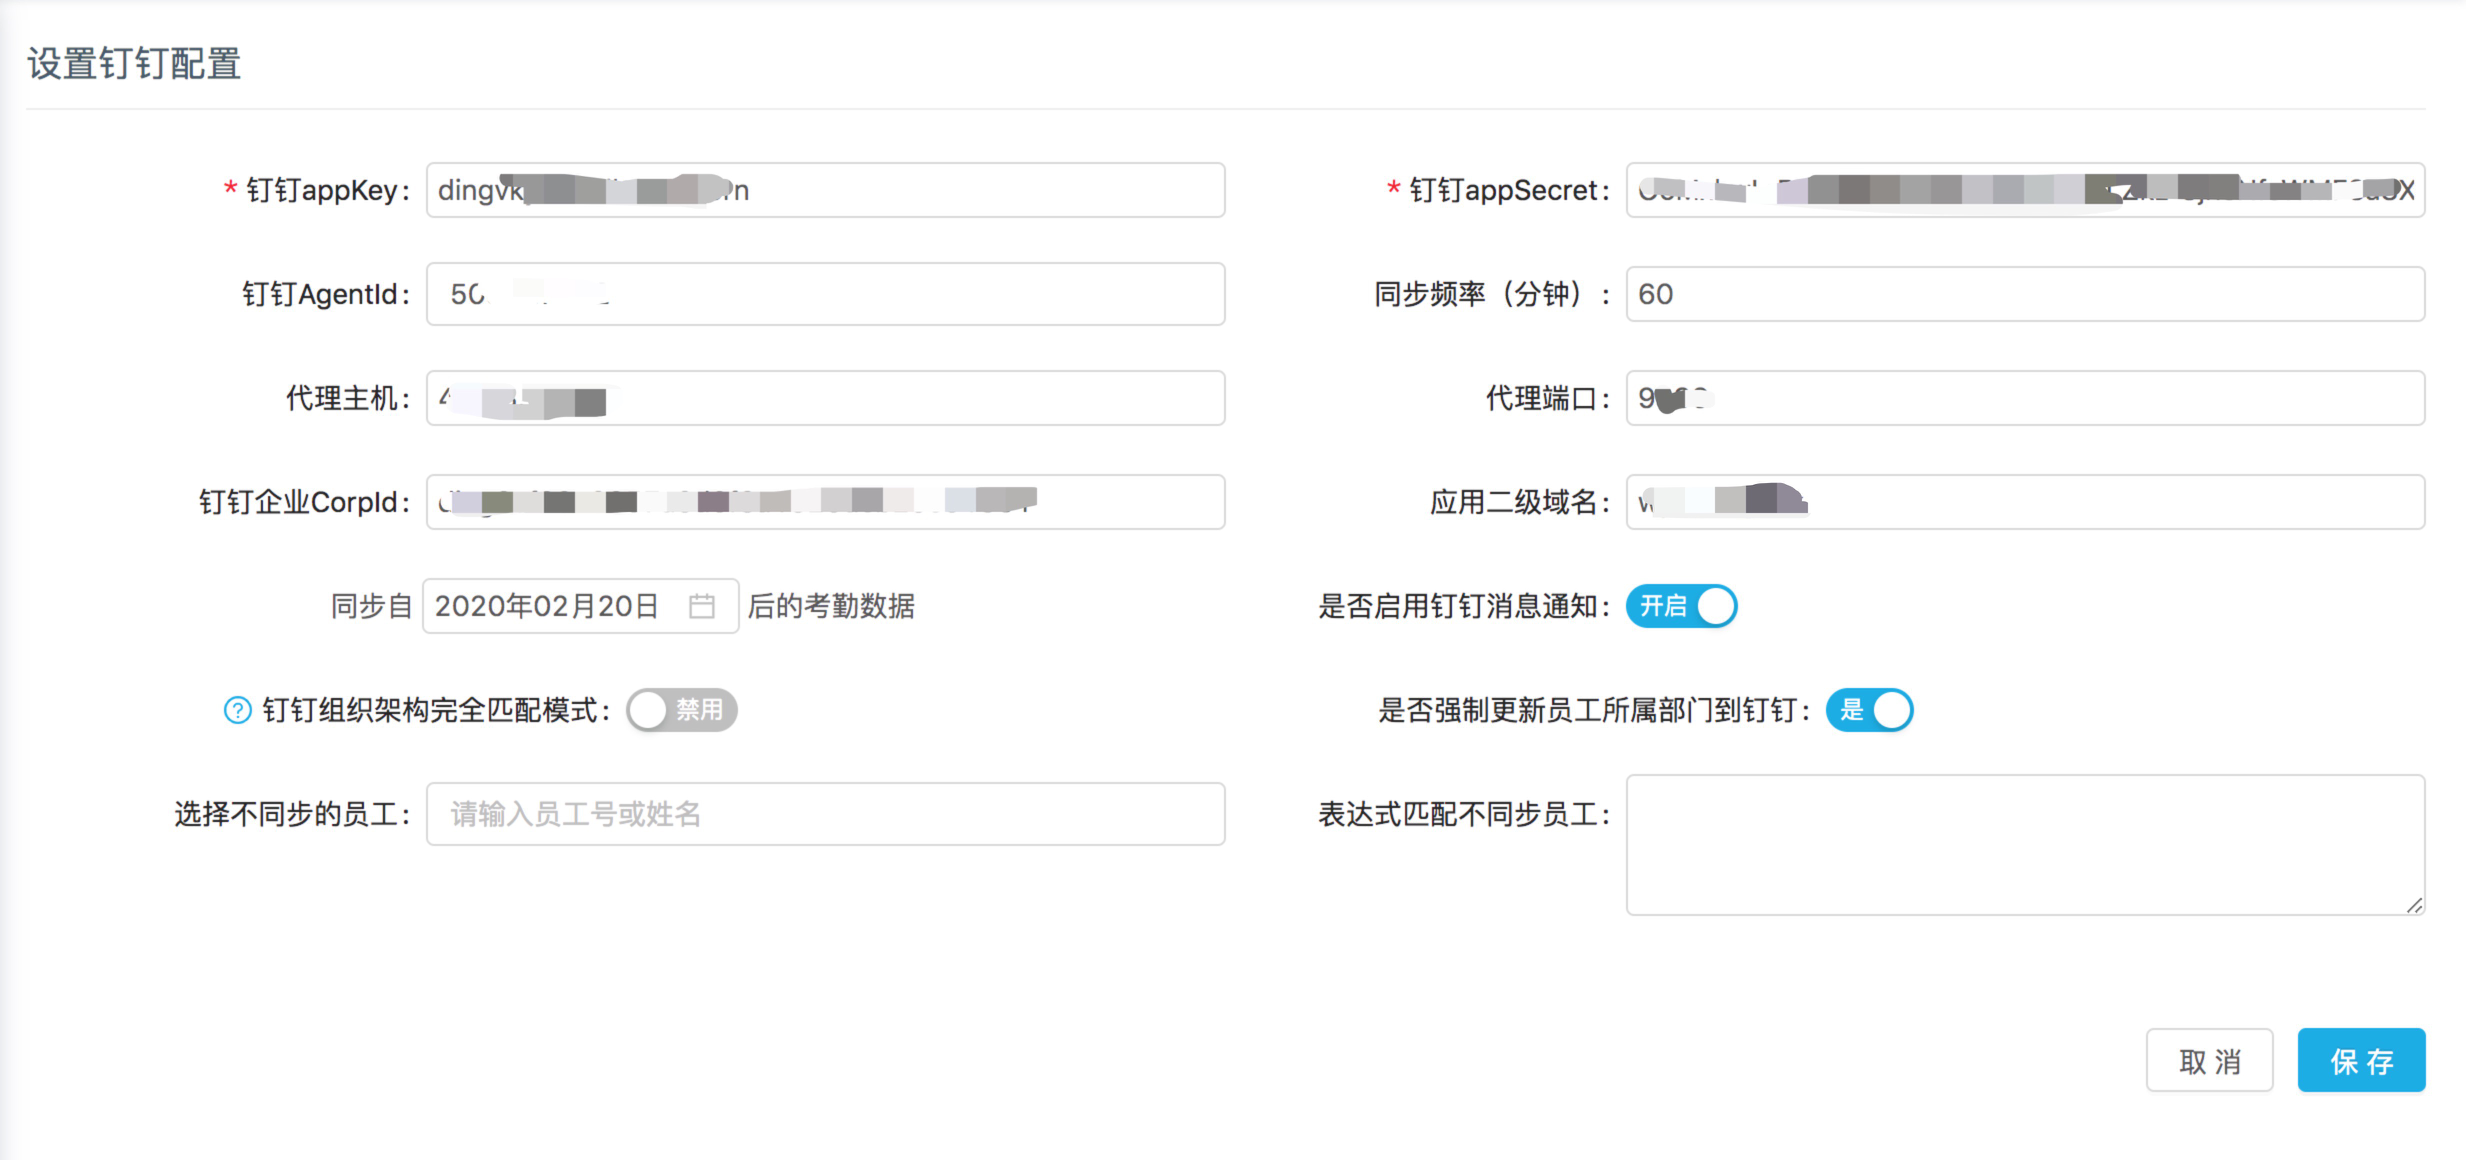Click the 钉钉appKey label

click(x=327, y=190)
